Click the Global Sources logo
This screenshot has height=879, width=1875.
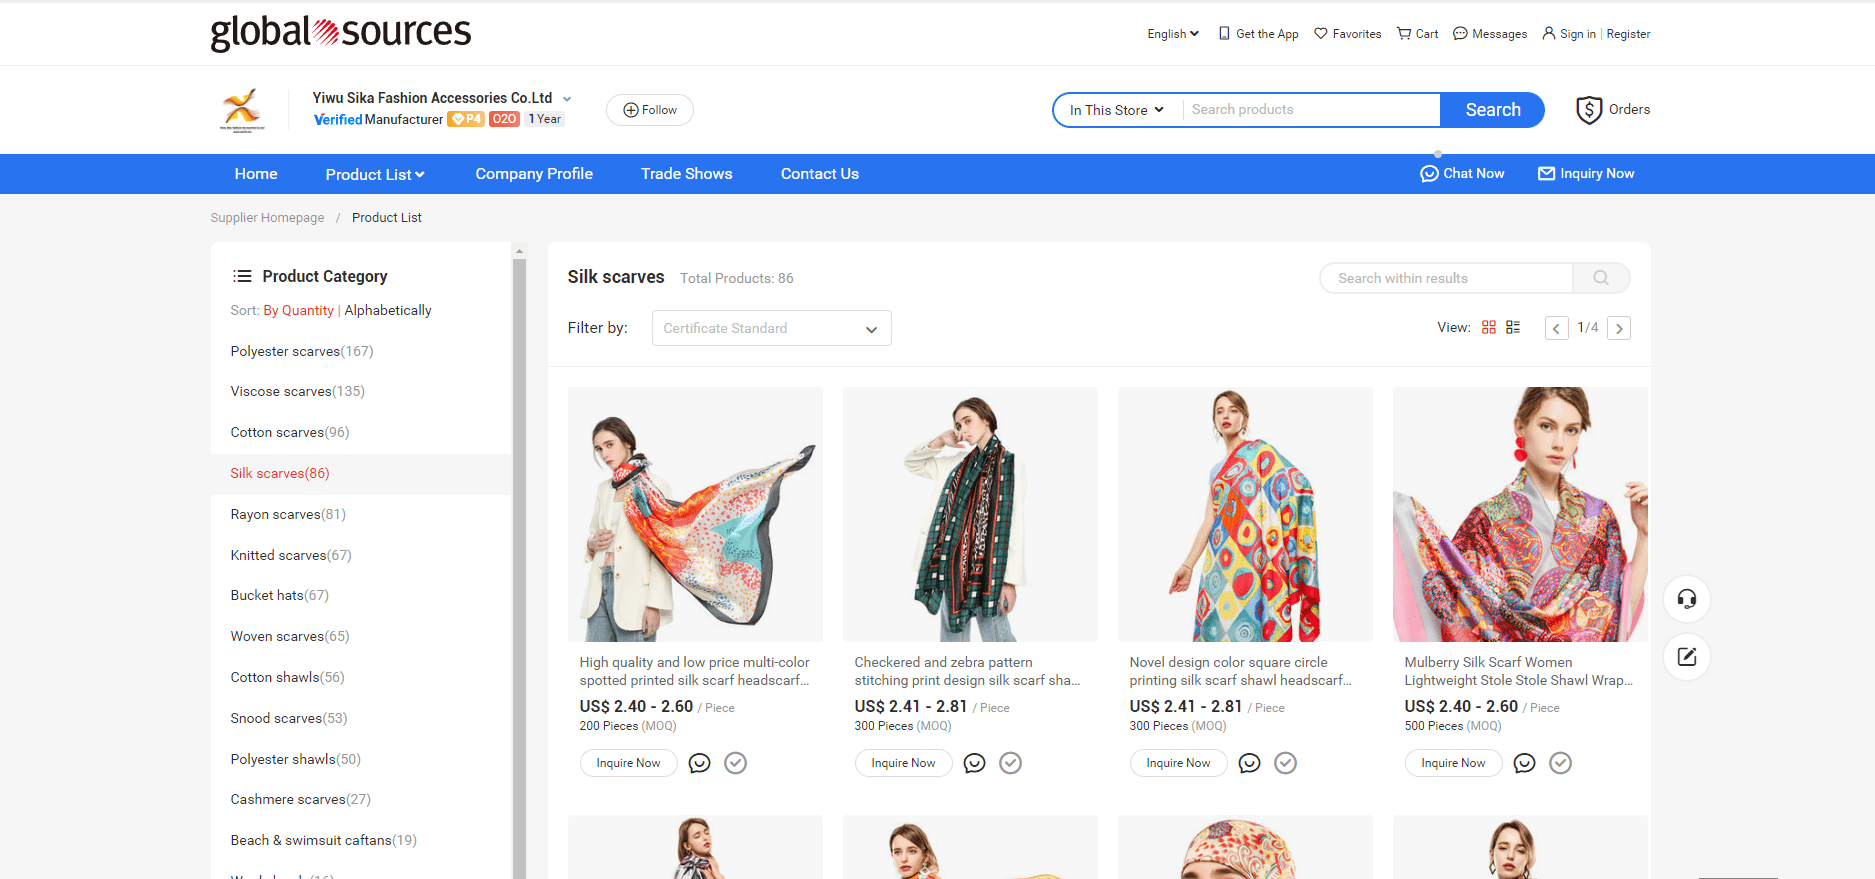340,33
